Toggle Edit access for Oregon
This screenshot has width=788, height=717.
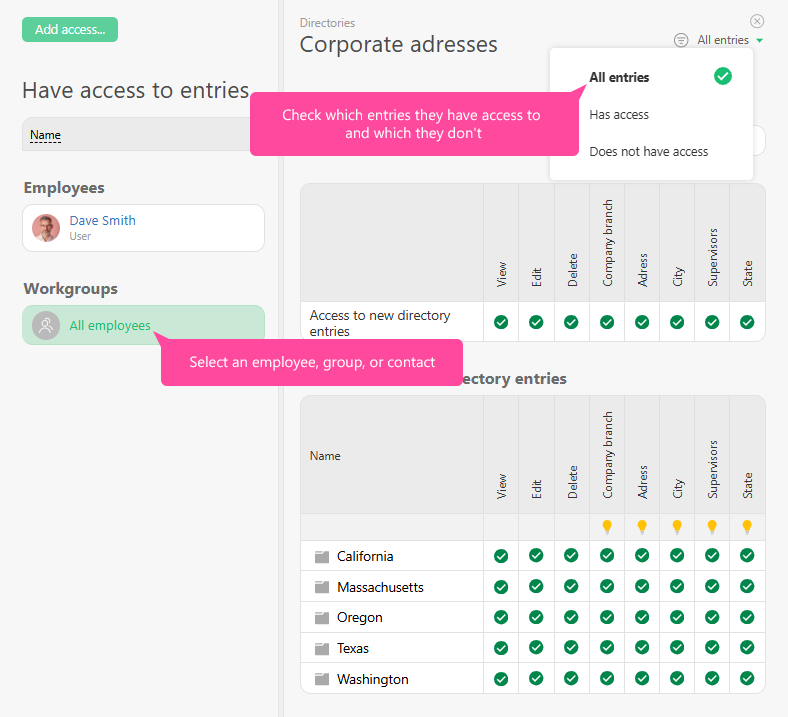tap(536, 617)
